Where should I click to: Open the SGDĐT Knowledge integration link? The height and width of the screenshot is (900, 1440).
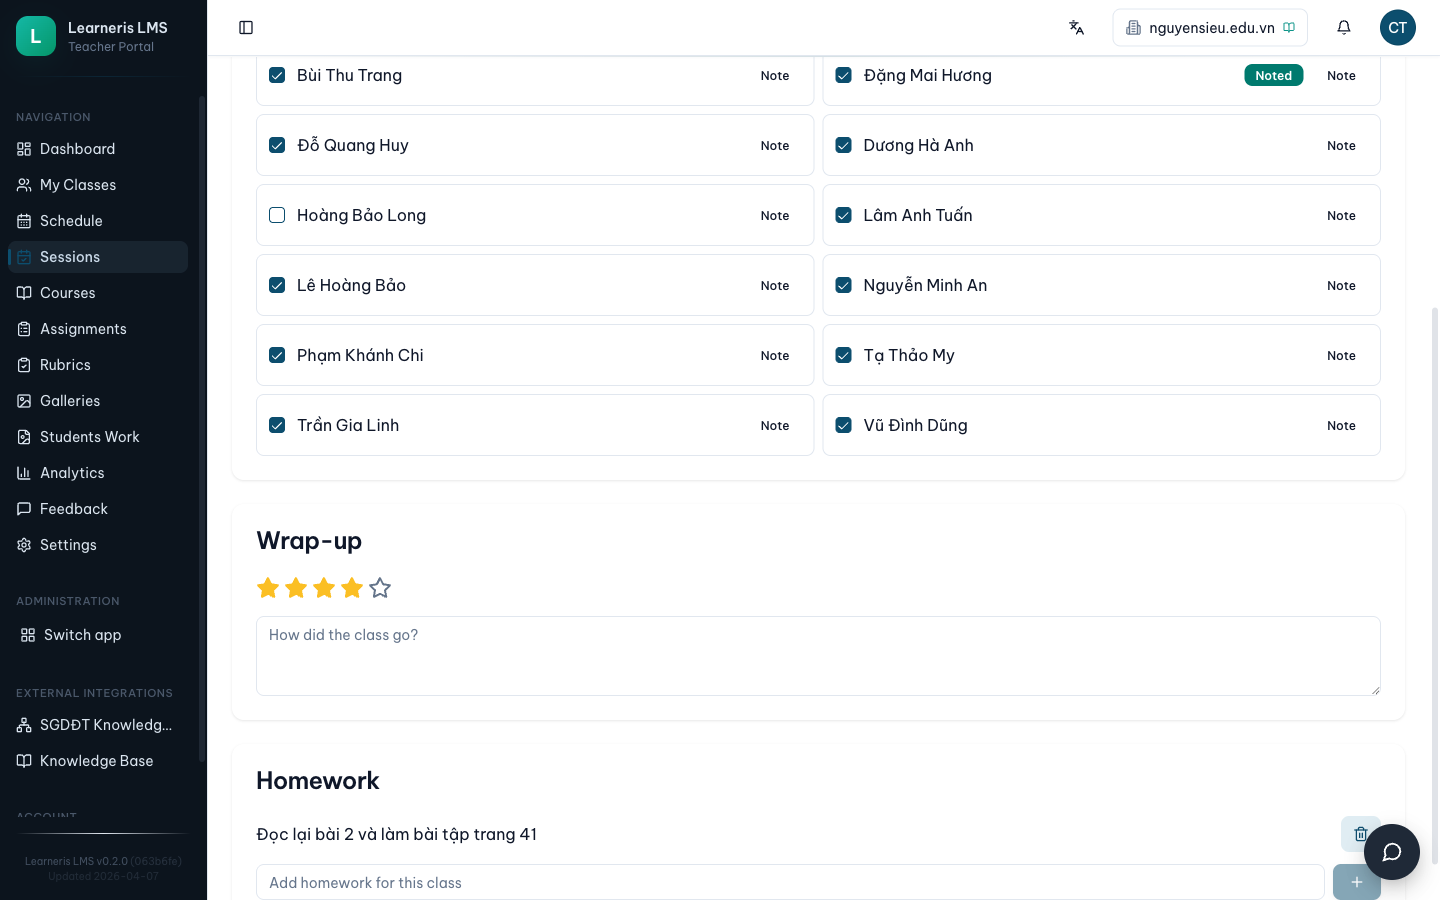tap(98, 725)
